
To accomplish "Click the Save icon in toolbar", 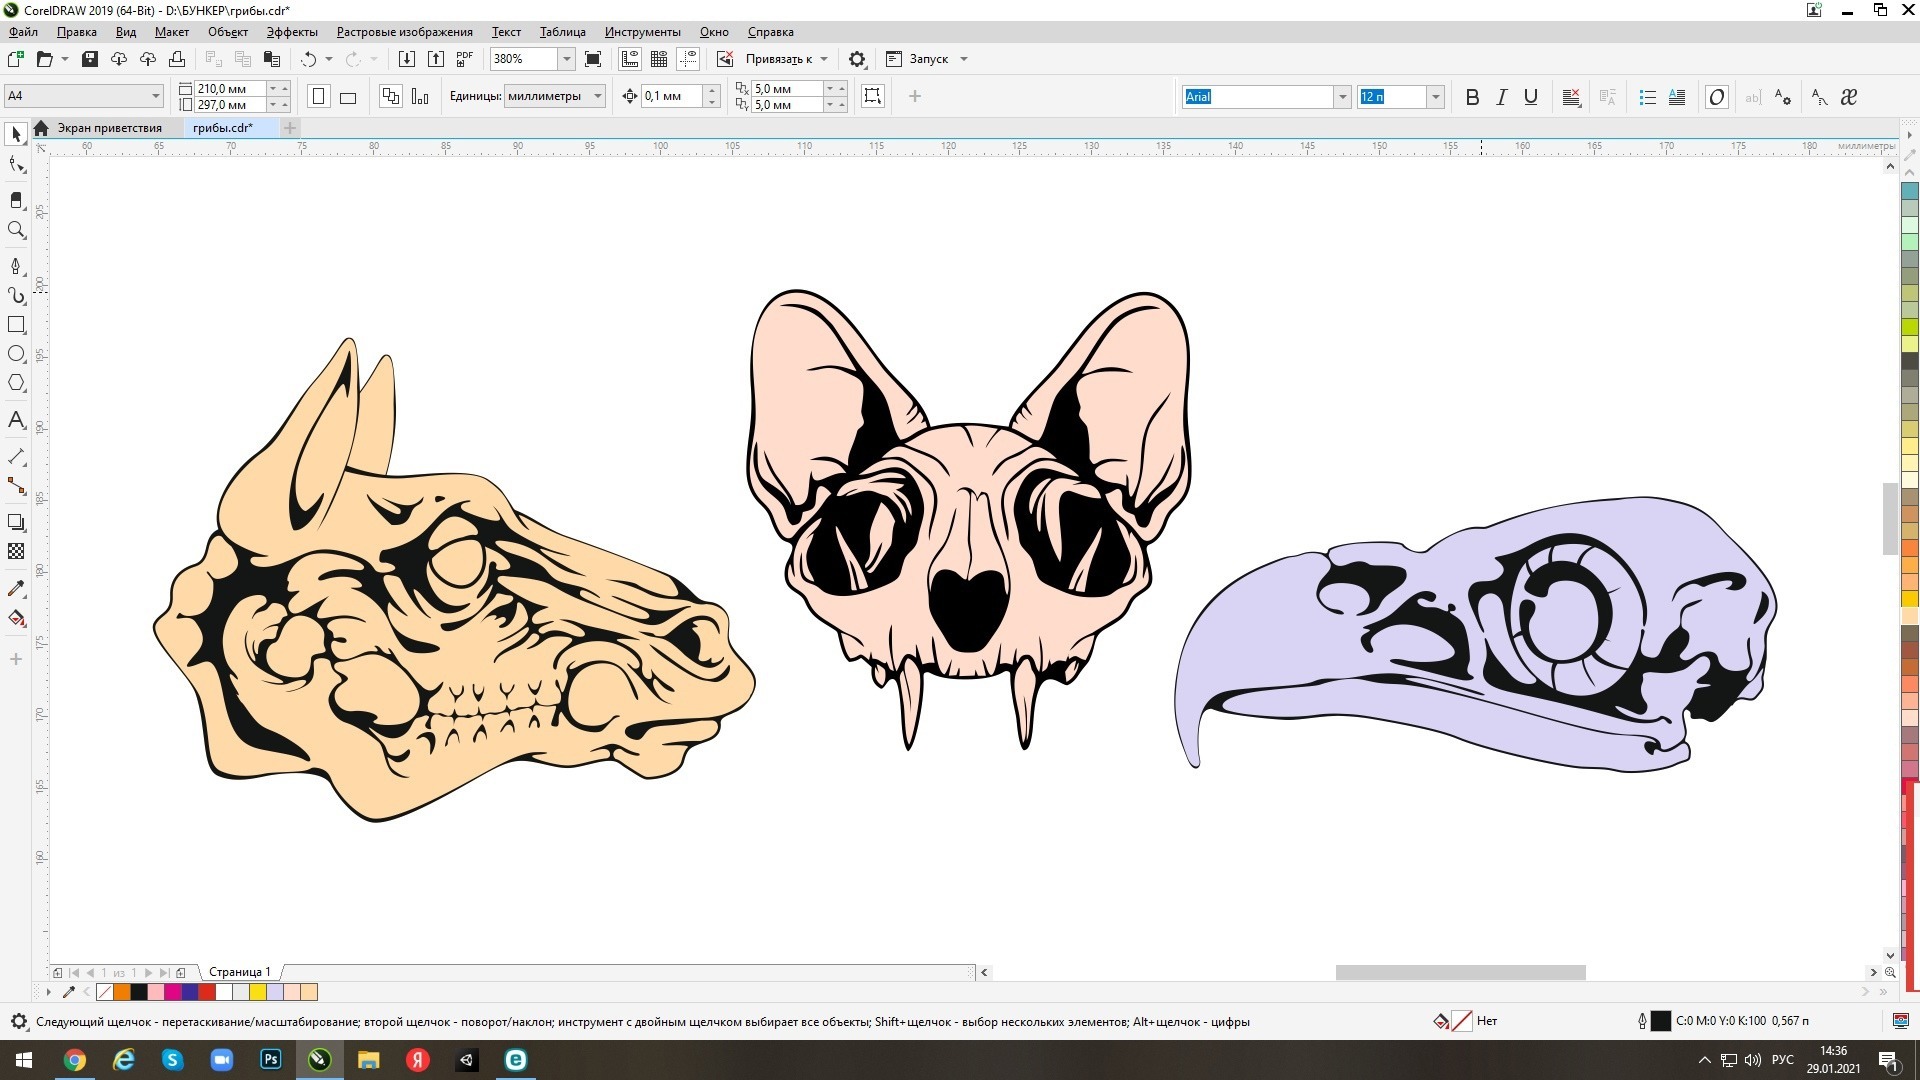I will click(90, 59).
